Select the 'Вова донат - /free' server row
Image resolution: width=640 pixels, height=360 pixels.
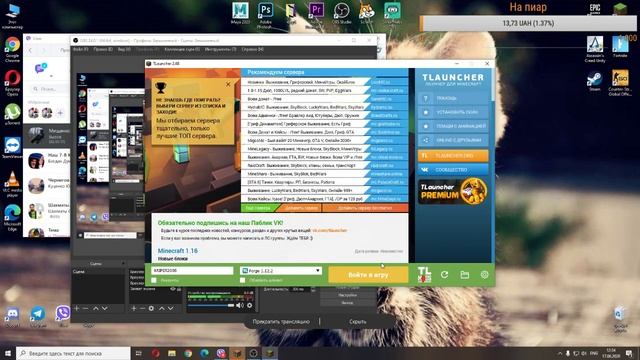pos(324,99)
